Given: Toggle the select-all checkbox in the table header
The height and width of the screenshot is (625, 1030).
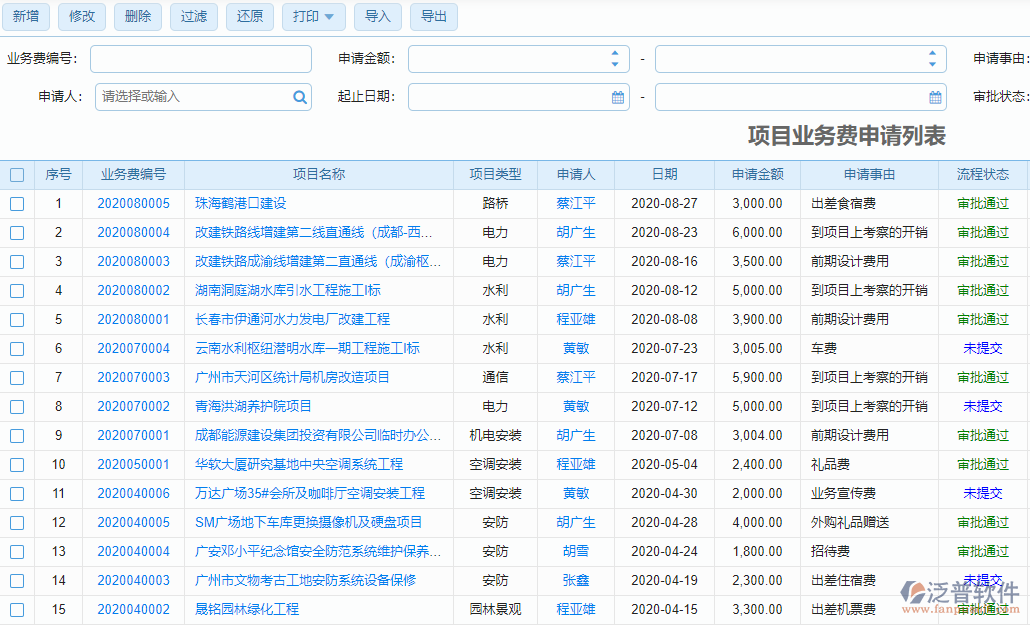Looking at the screenshot, I should pyautogui.click(x=16, y=174).
